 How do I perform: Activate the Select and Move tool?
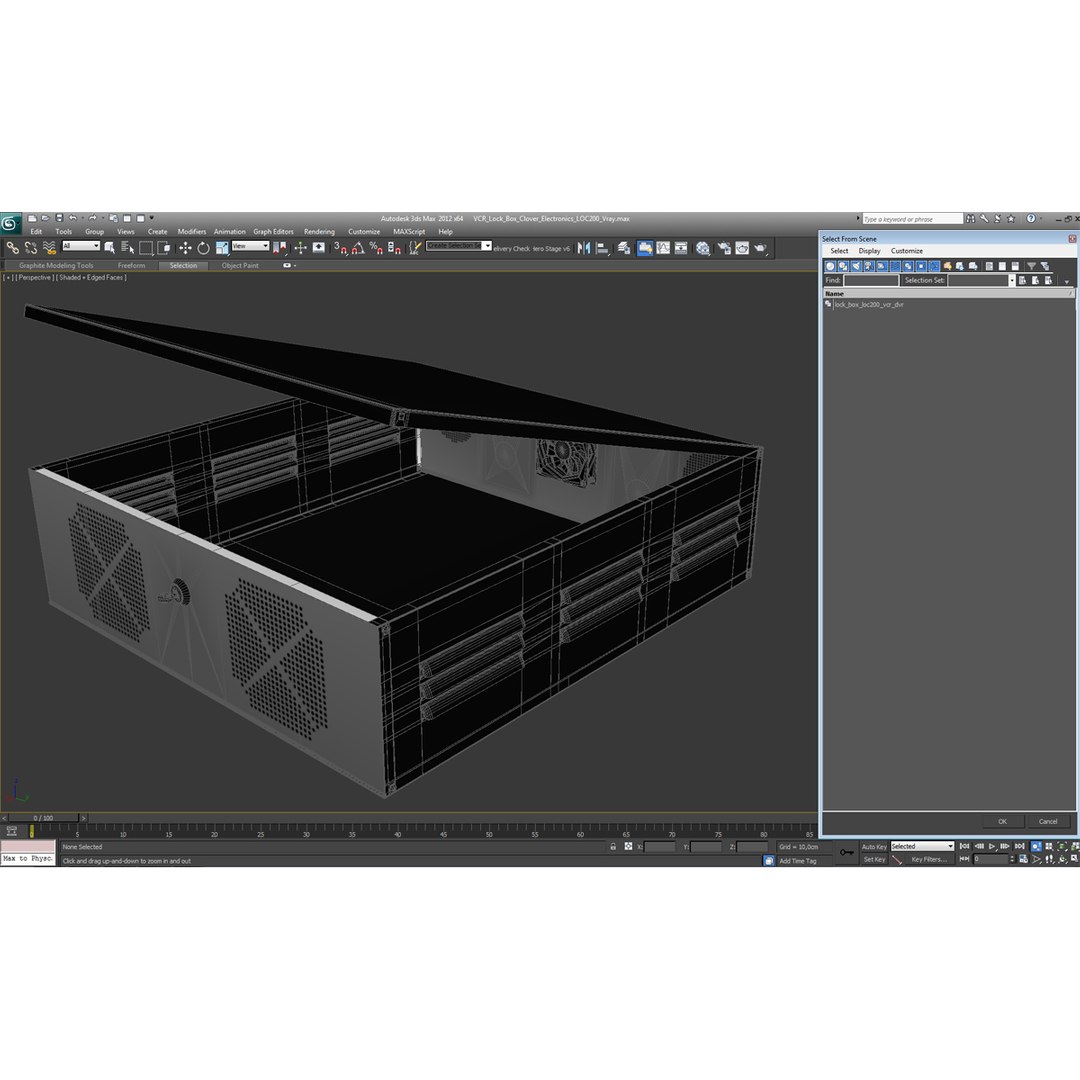click(185, 248)
